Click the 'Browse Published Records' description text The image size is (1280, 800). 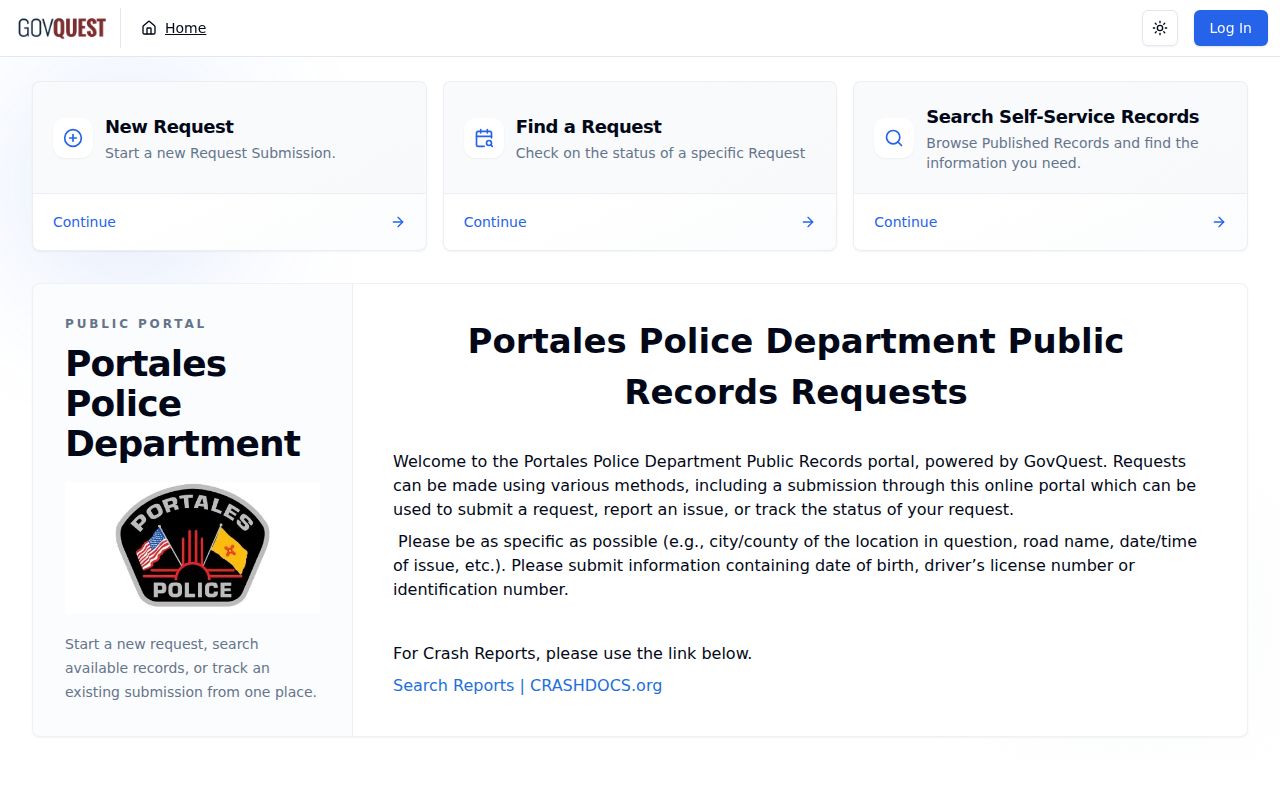click(1062, 153)
